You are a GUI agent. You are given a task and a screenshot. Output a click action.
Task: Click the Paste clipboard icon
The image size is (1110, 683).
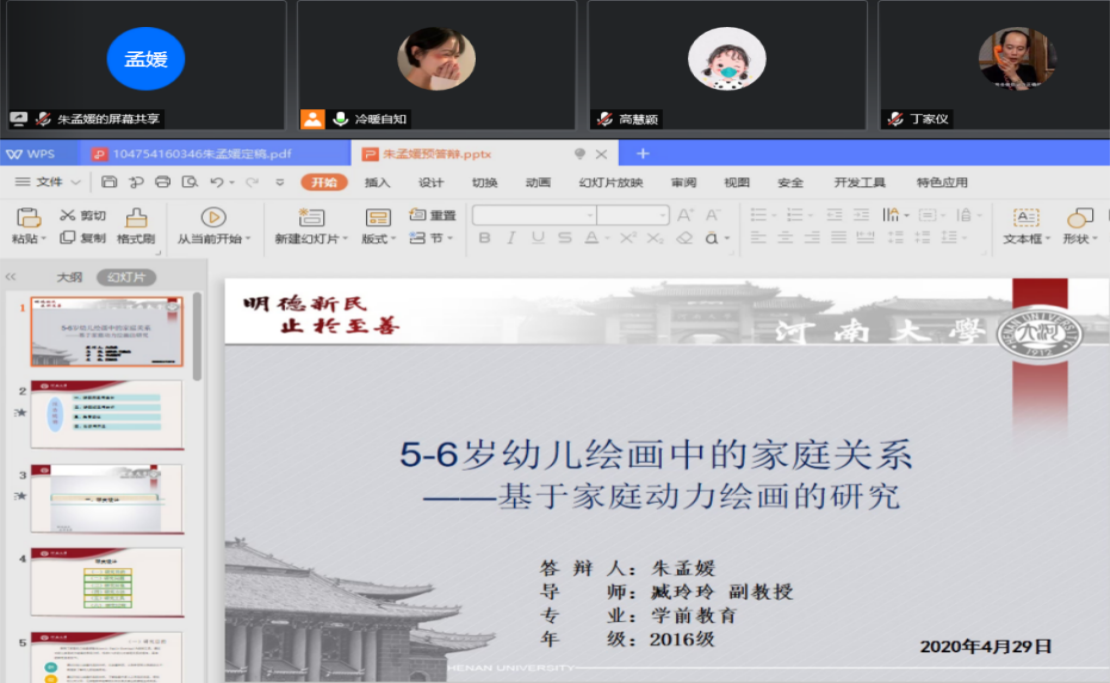point(28,217)
